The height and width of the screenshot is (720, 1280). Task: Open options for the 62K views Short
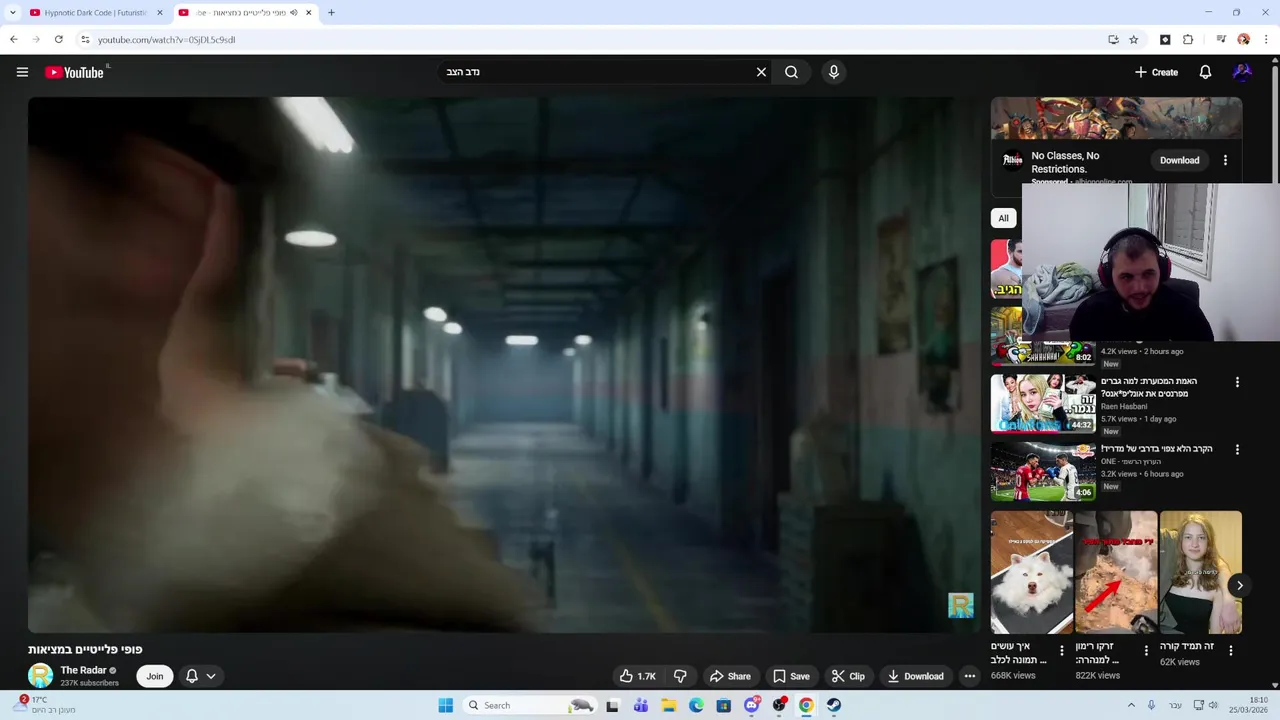coord(1231,650)
